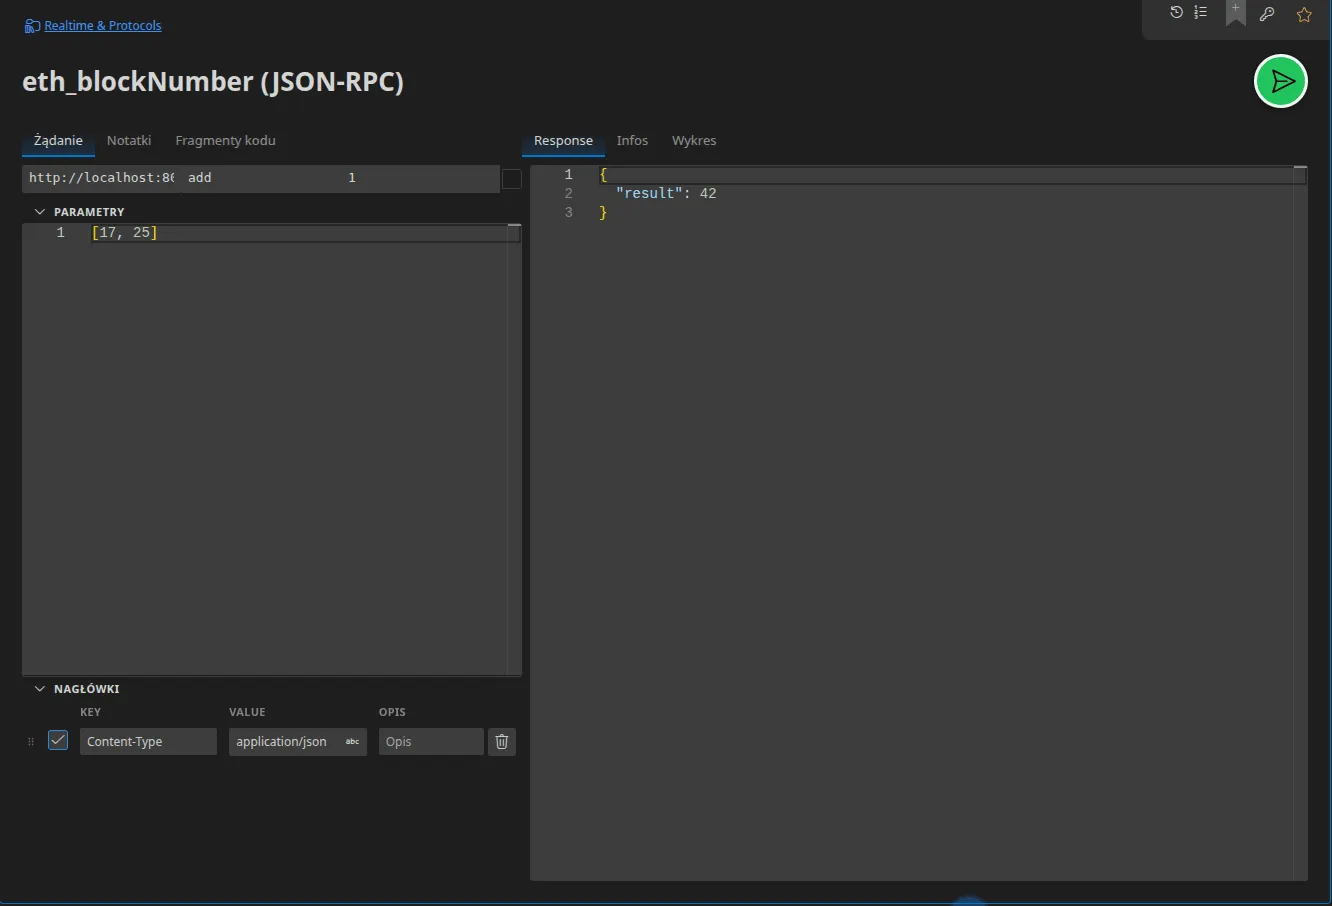Click the OPIS column header

tap(392, 712)
